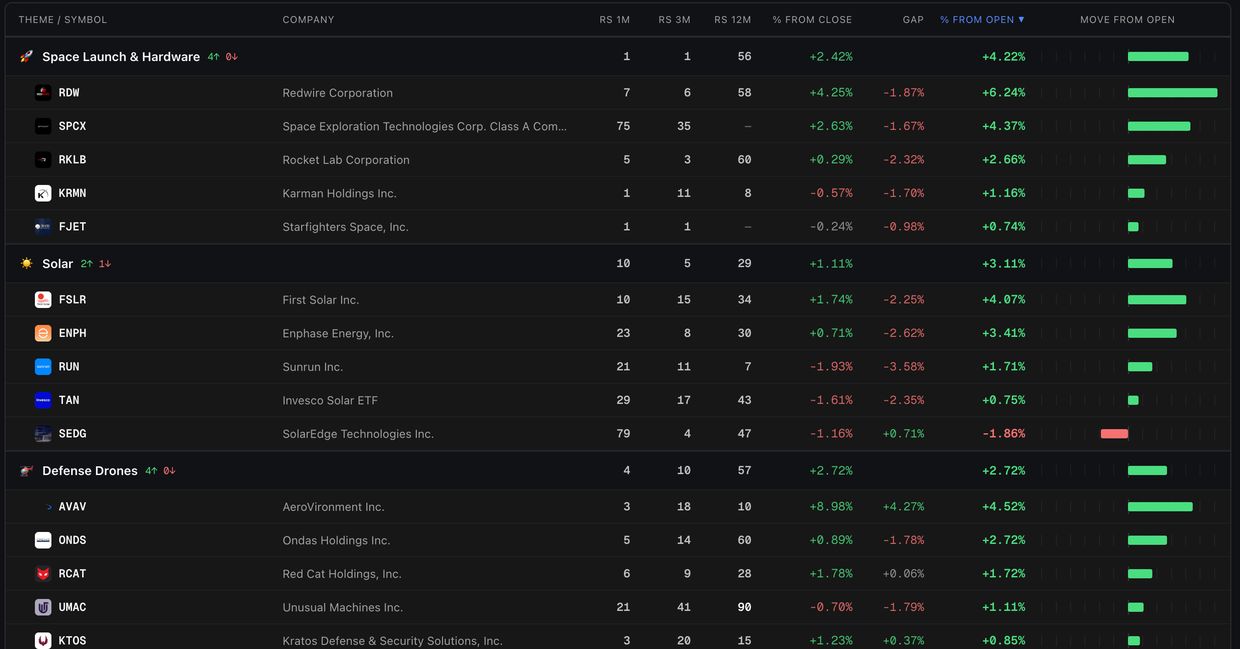Viewport: 1240px width, 649px height.
Task: Click the 2↑ 1↓ counter beside Solar
Action: [96, 264]
